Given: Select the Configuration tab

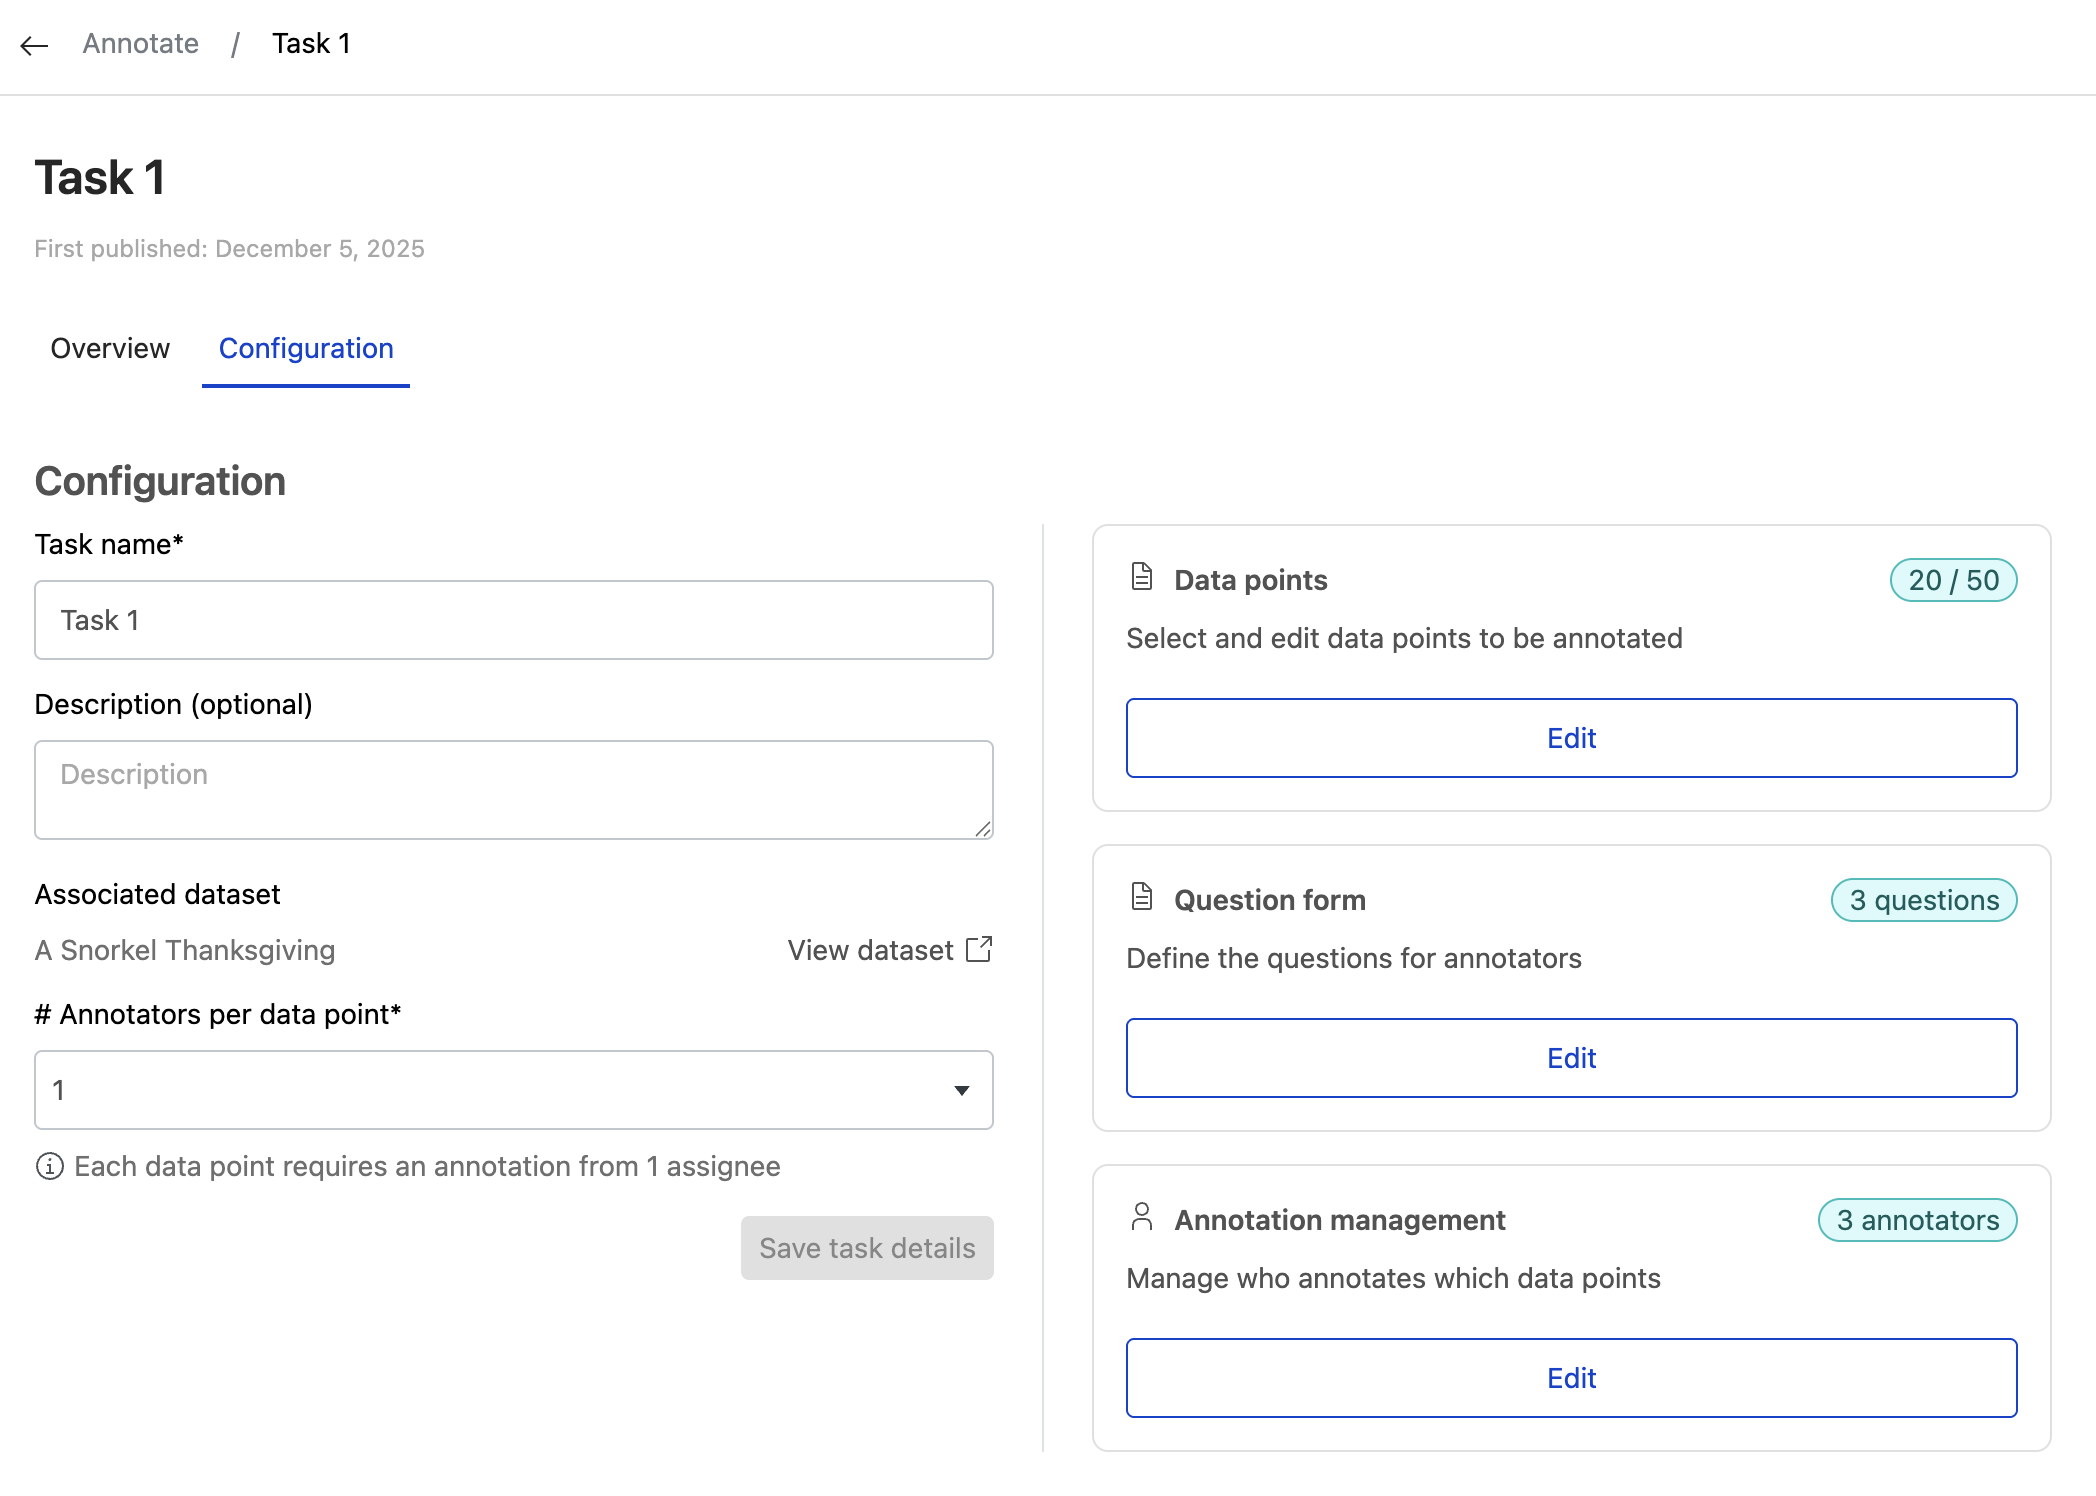Looking at the screenshot, I should [x=305, y=349].
